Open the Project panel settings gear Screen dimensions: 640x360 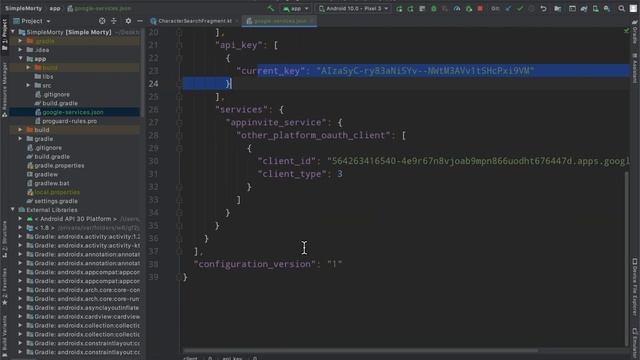[128, 21]
